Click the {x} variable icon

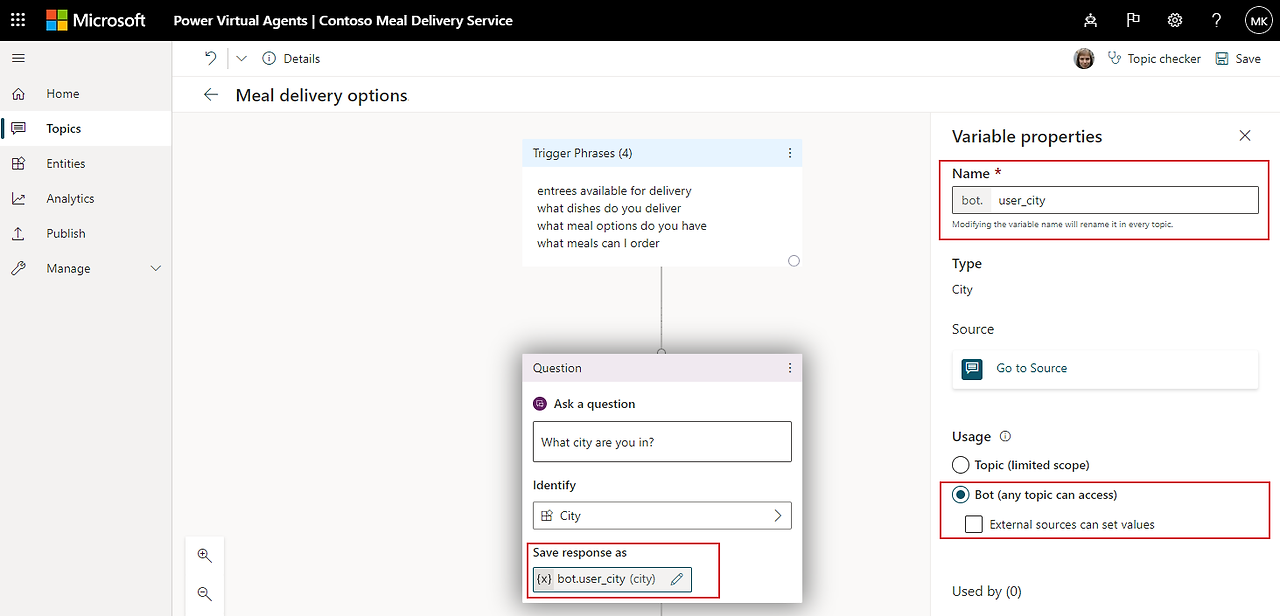[543, 579]
